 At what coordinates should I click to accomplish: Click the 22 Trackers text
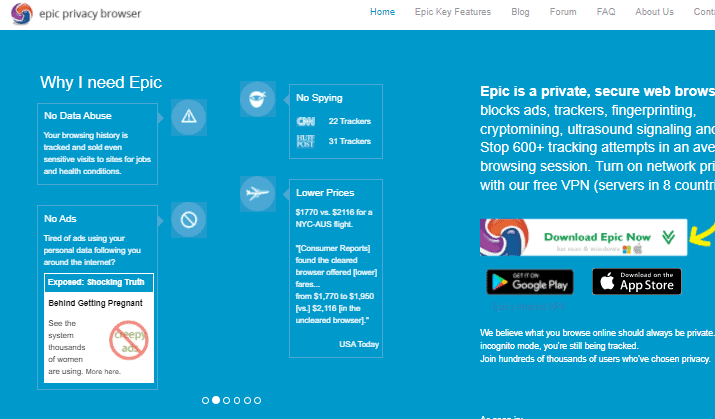click(x=350, y=121)
